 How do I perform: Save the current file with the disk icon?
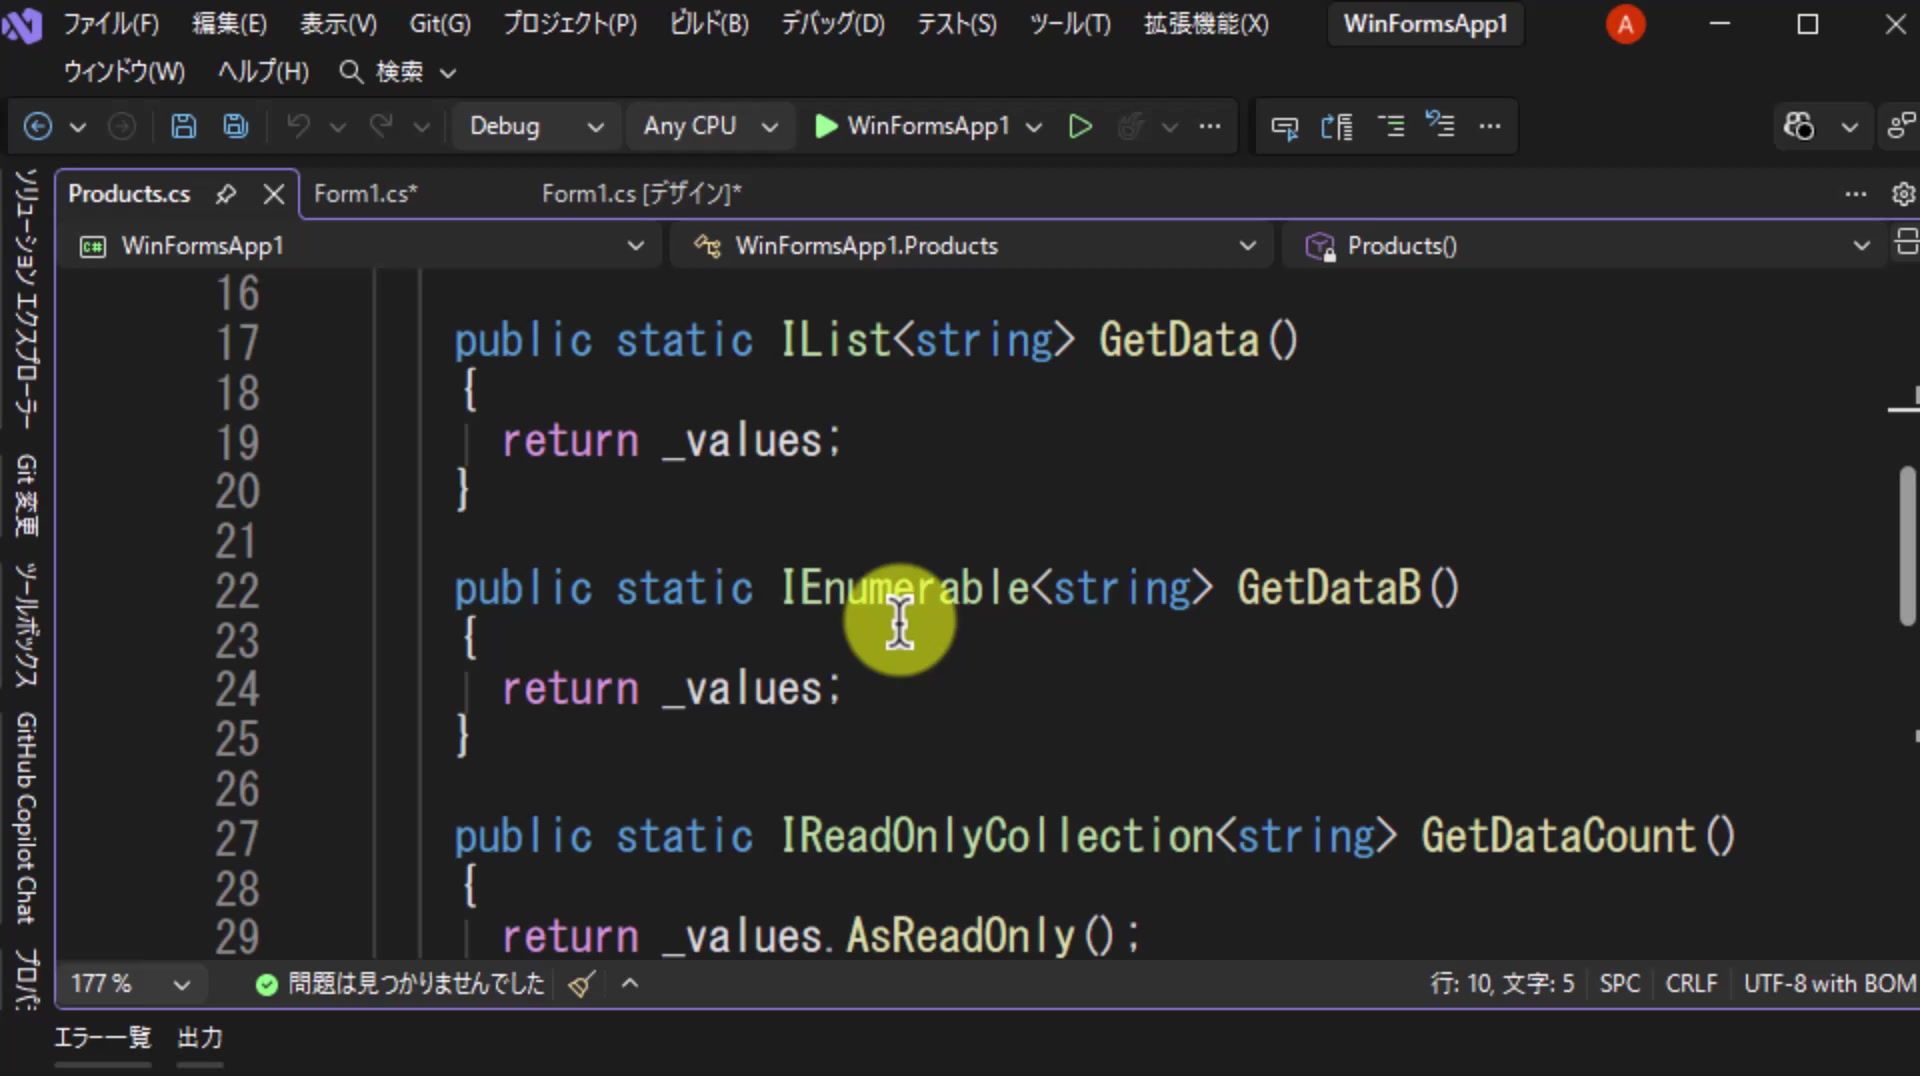pos(183,126)
